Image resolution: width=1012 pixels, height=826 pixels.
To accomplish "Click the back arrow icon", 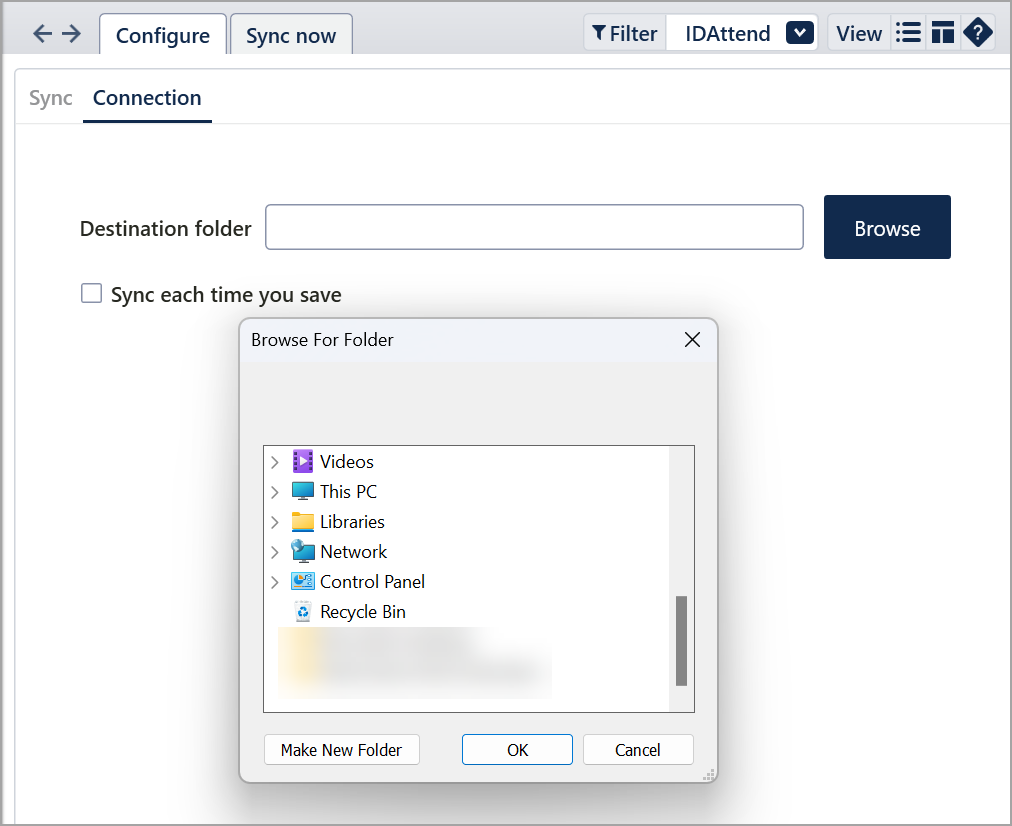I will tap(42, 34).
